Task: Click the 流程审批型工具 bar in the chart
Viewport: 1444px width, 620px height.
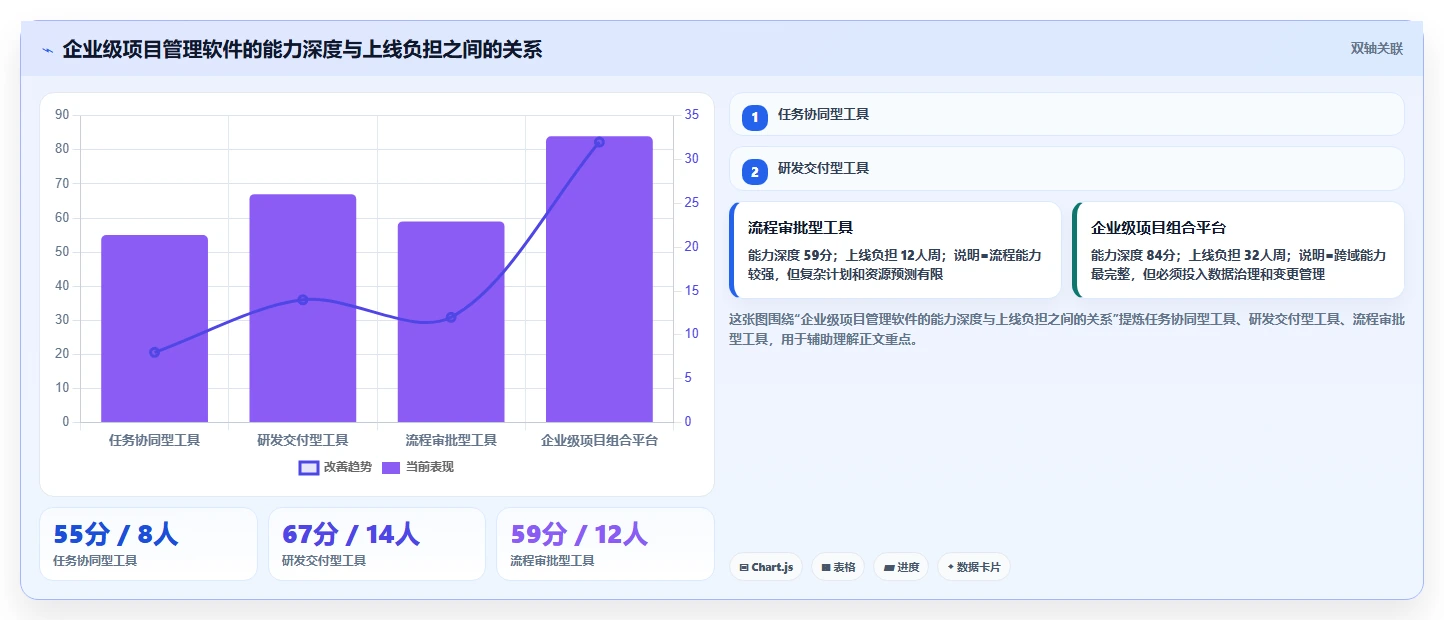Action: 451,322
